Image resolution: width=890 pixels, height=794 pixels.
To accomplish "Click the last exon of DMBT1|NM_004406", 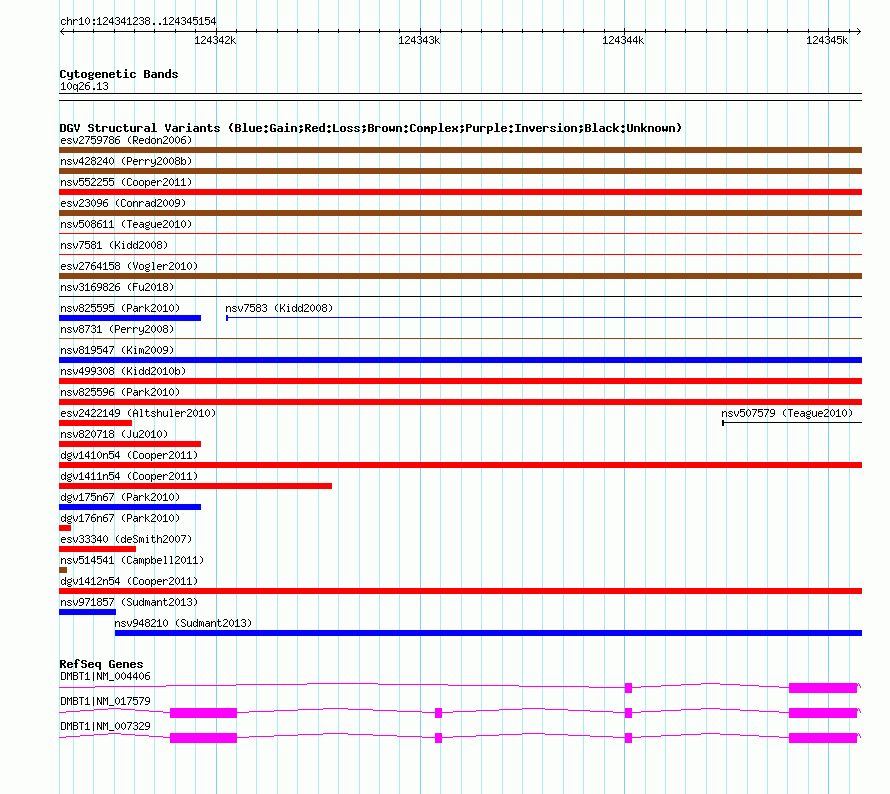I will pyautogui.click(x=823, y=688).
